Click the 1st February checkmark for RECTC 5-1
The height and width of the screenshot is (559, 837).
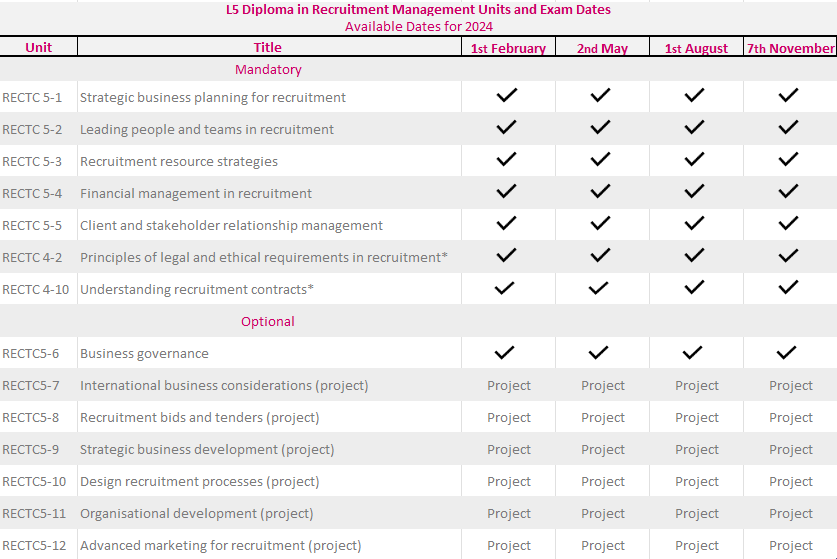(507, 96)
